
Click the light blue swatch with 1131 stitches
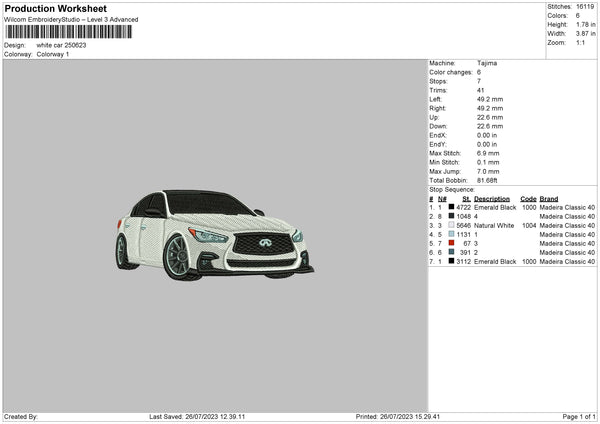pos(452,234)
